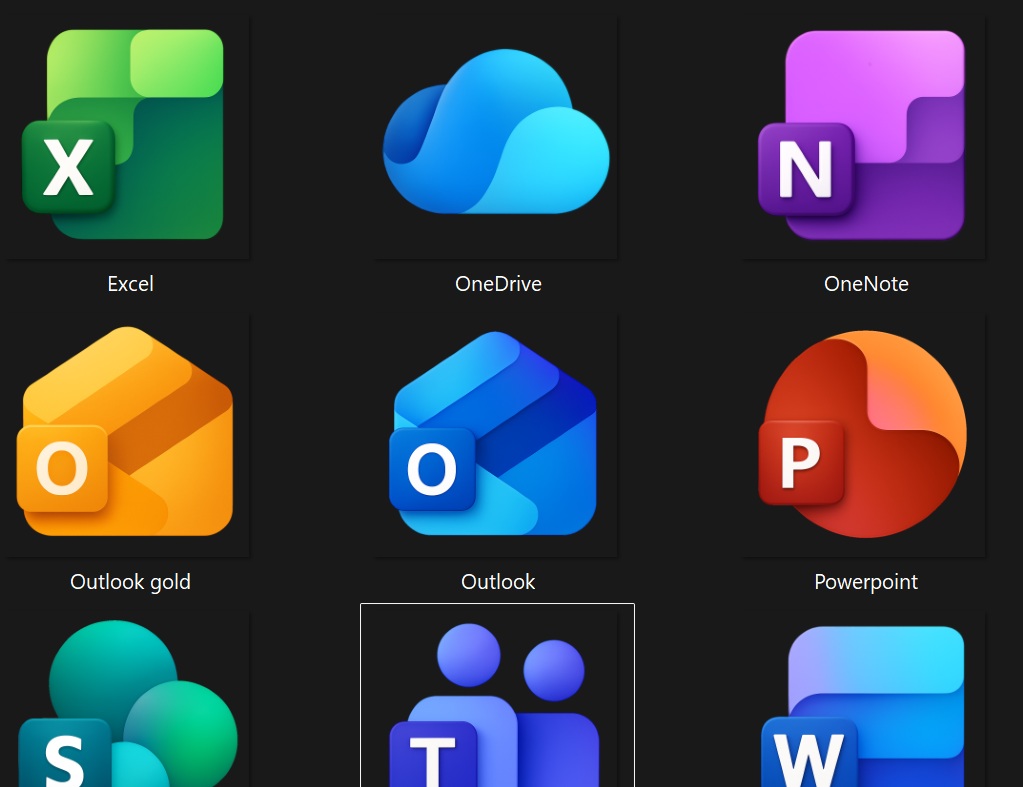
Task: Open the blue Outlook envelope icon
Action: pos(496,432)
